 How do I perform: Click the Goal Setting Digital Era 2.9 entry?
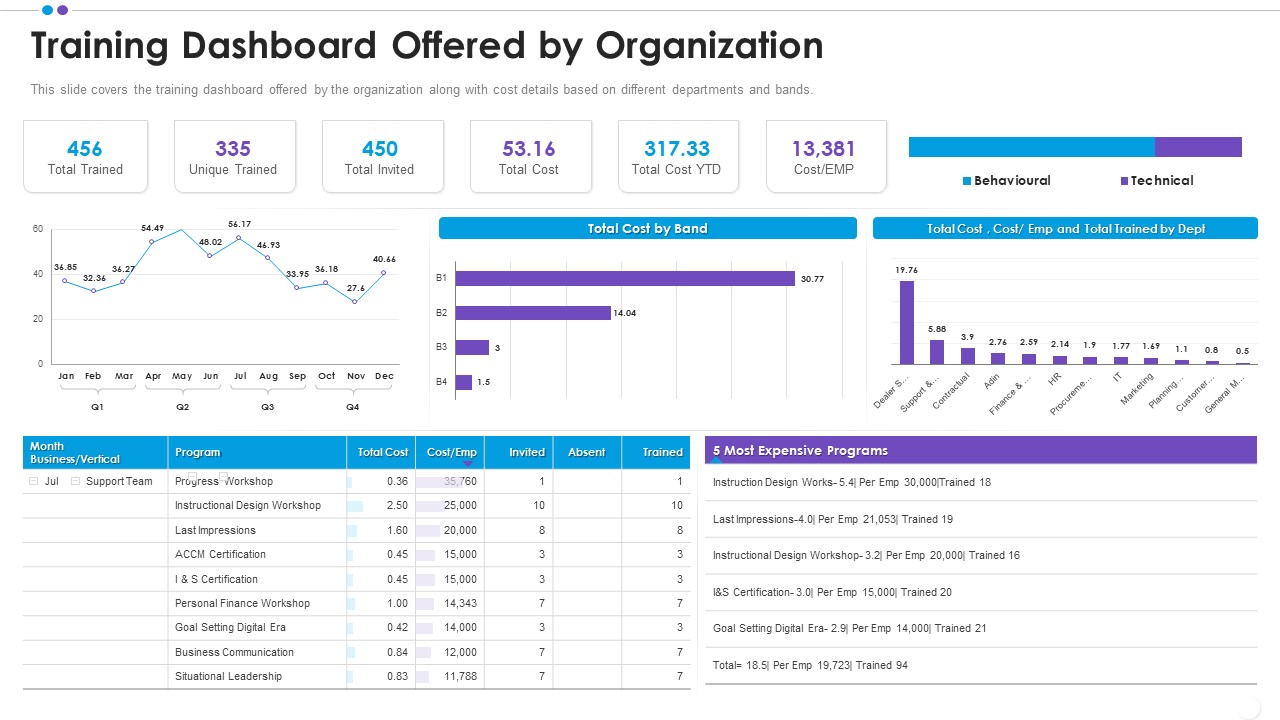850,628
